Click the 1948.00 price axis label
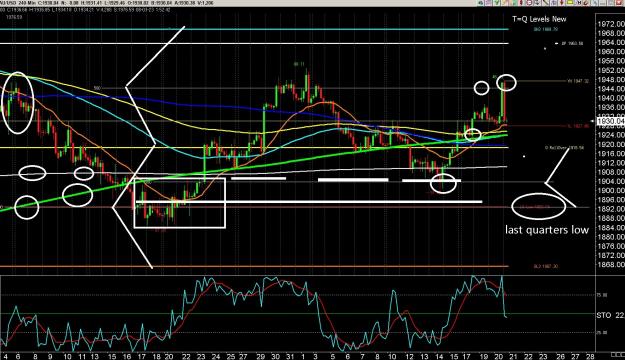 pos(611,79)
